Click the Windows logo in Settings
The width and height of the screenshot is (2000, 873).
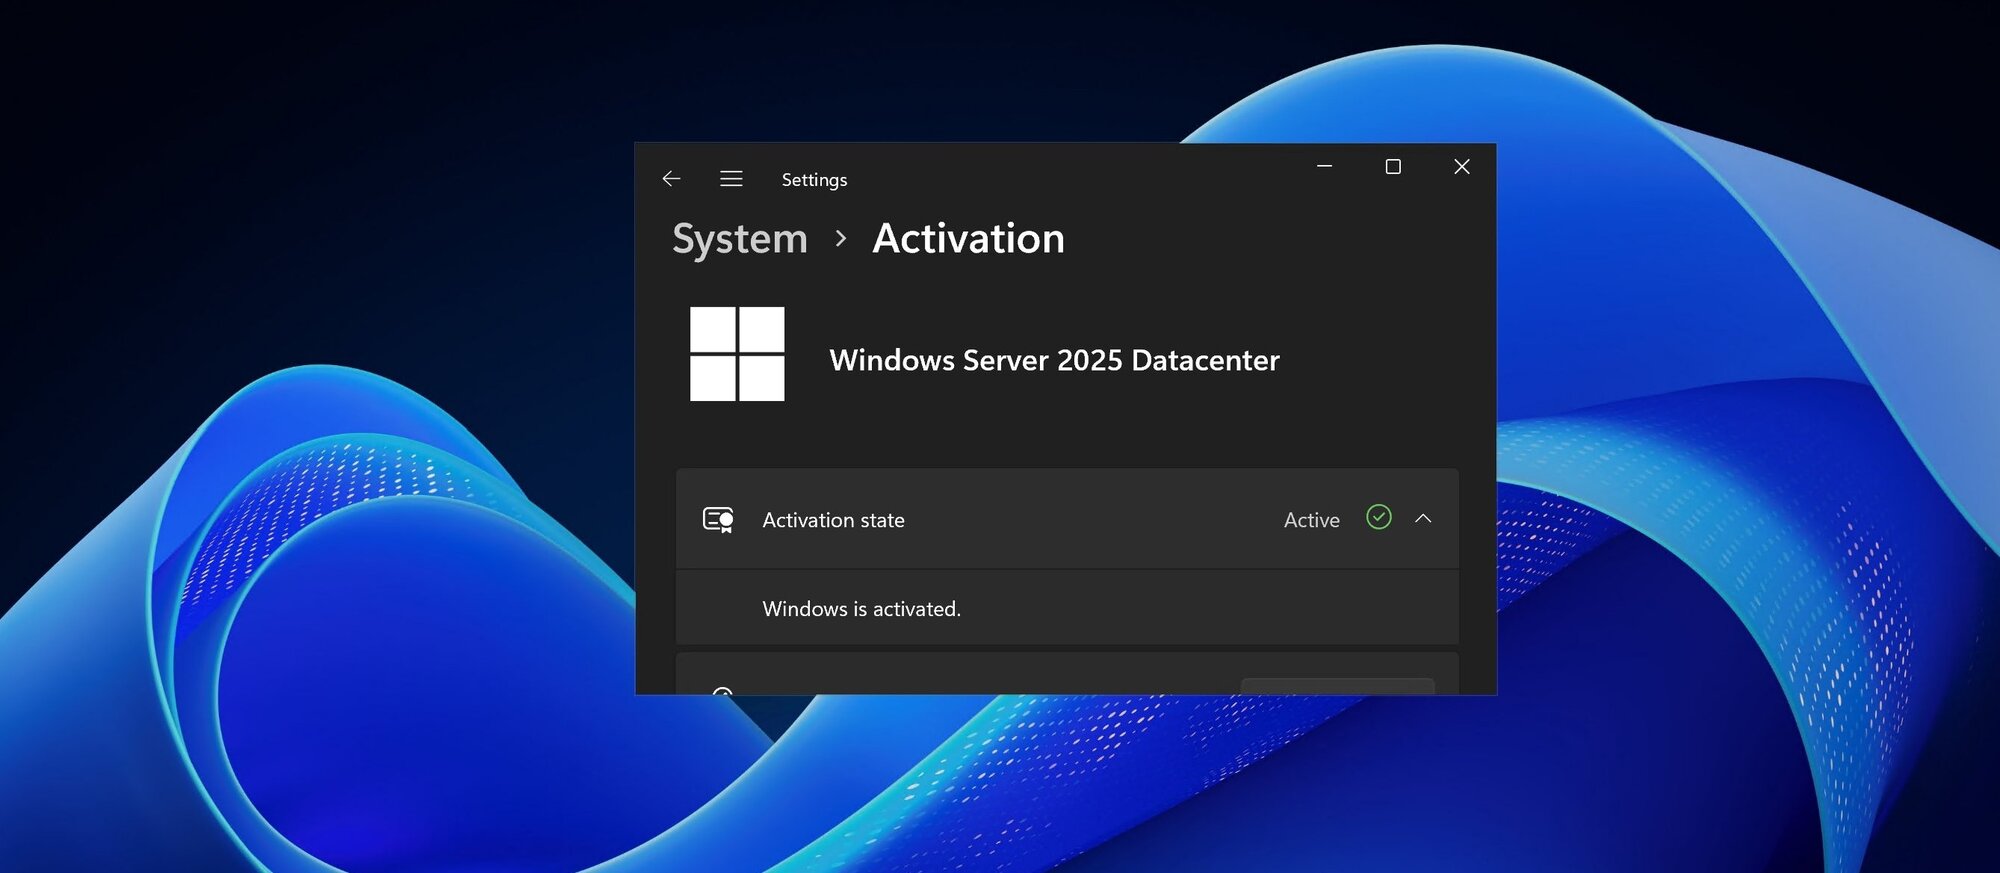click(x=737, y=354)
